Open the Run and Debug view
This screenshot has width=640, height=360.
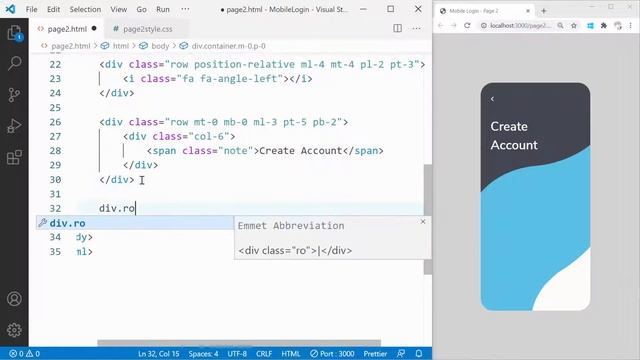click(14, 126)
